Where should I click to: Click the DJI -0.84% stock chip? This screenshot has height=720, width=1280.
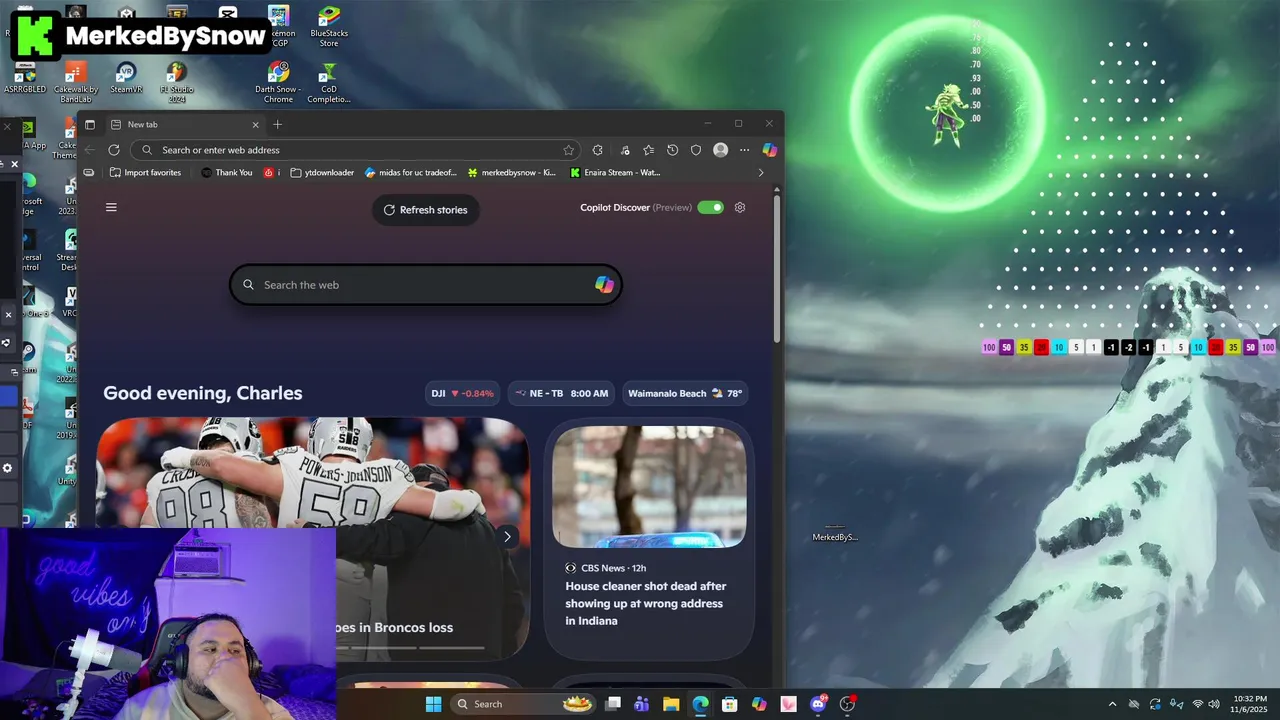(463, 393)
